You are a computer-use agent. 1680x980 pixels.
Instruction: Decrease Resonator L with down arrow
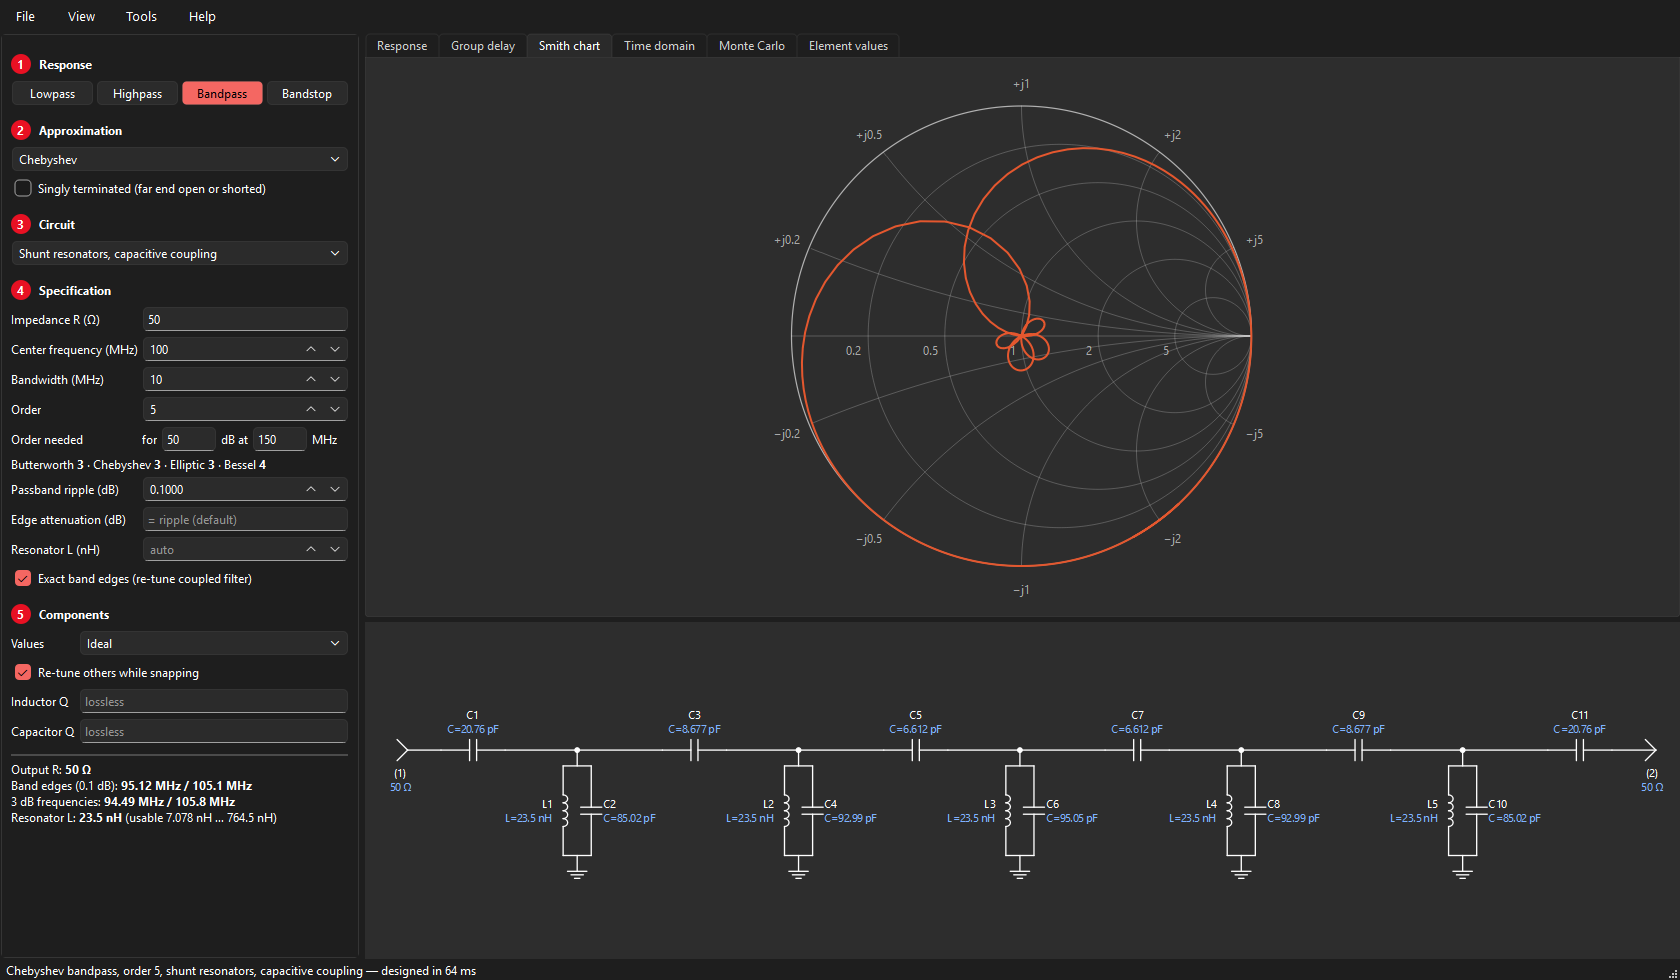pos(335,549)
